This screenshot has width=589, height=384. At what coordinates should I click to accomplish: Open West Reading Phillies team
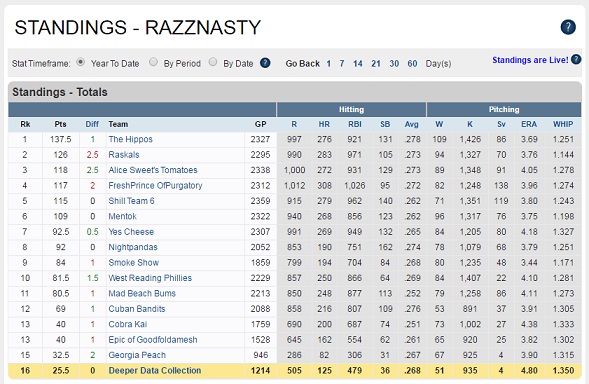150,278
